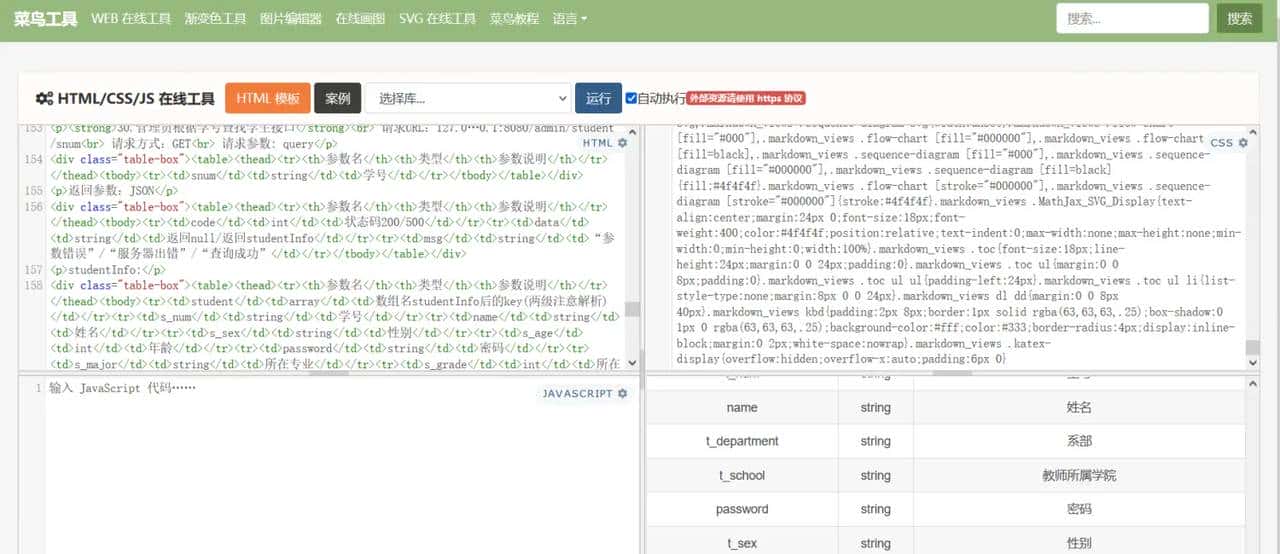Open 在线画图 menu item

360,19
